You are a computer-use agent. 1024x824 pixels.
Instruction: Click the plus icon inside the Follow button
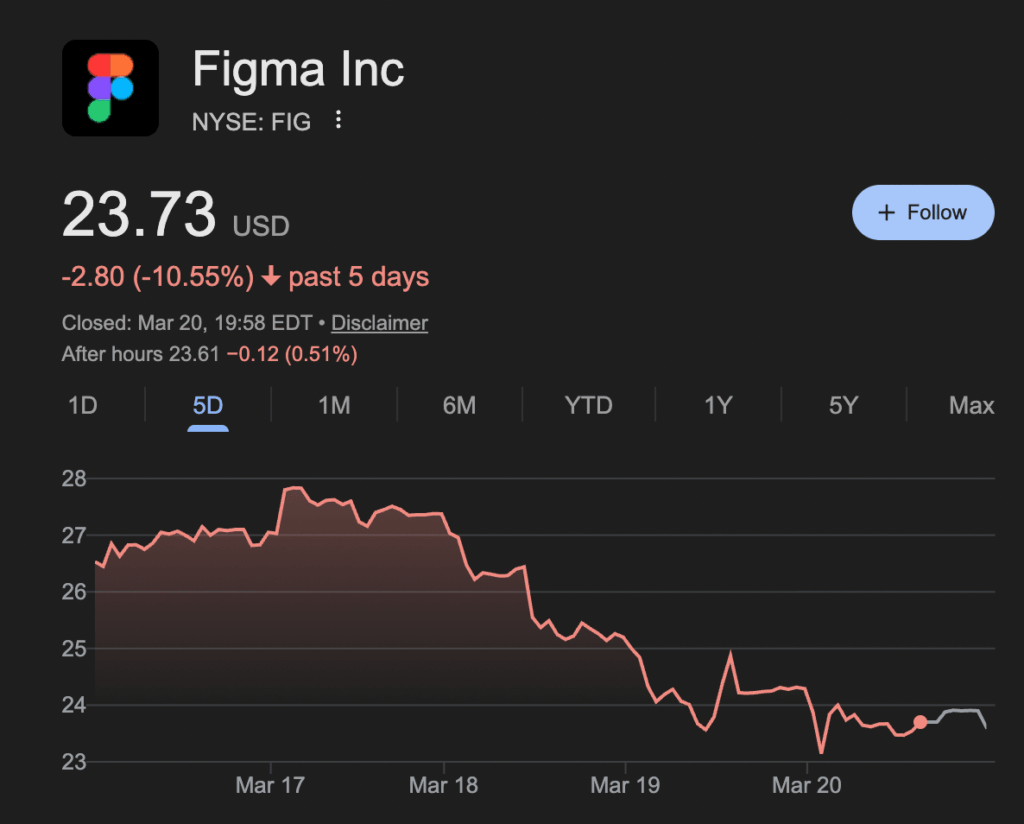click(886, 212)
